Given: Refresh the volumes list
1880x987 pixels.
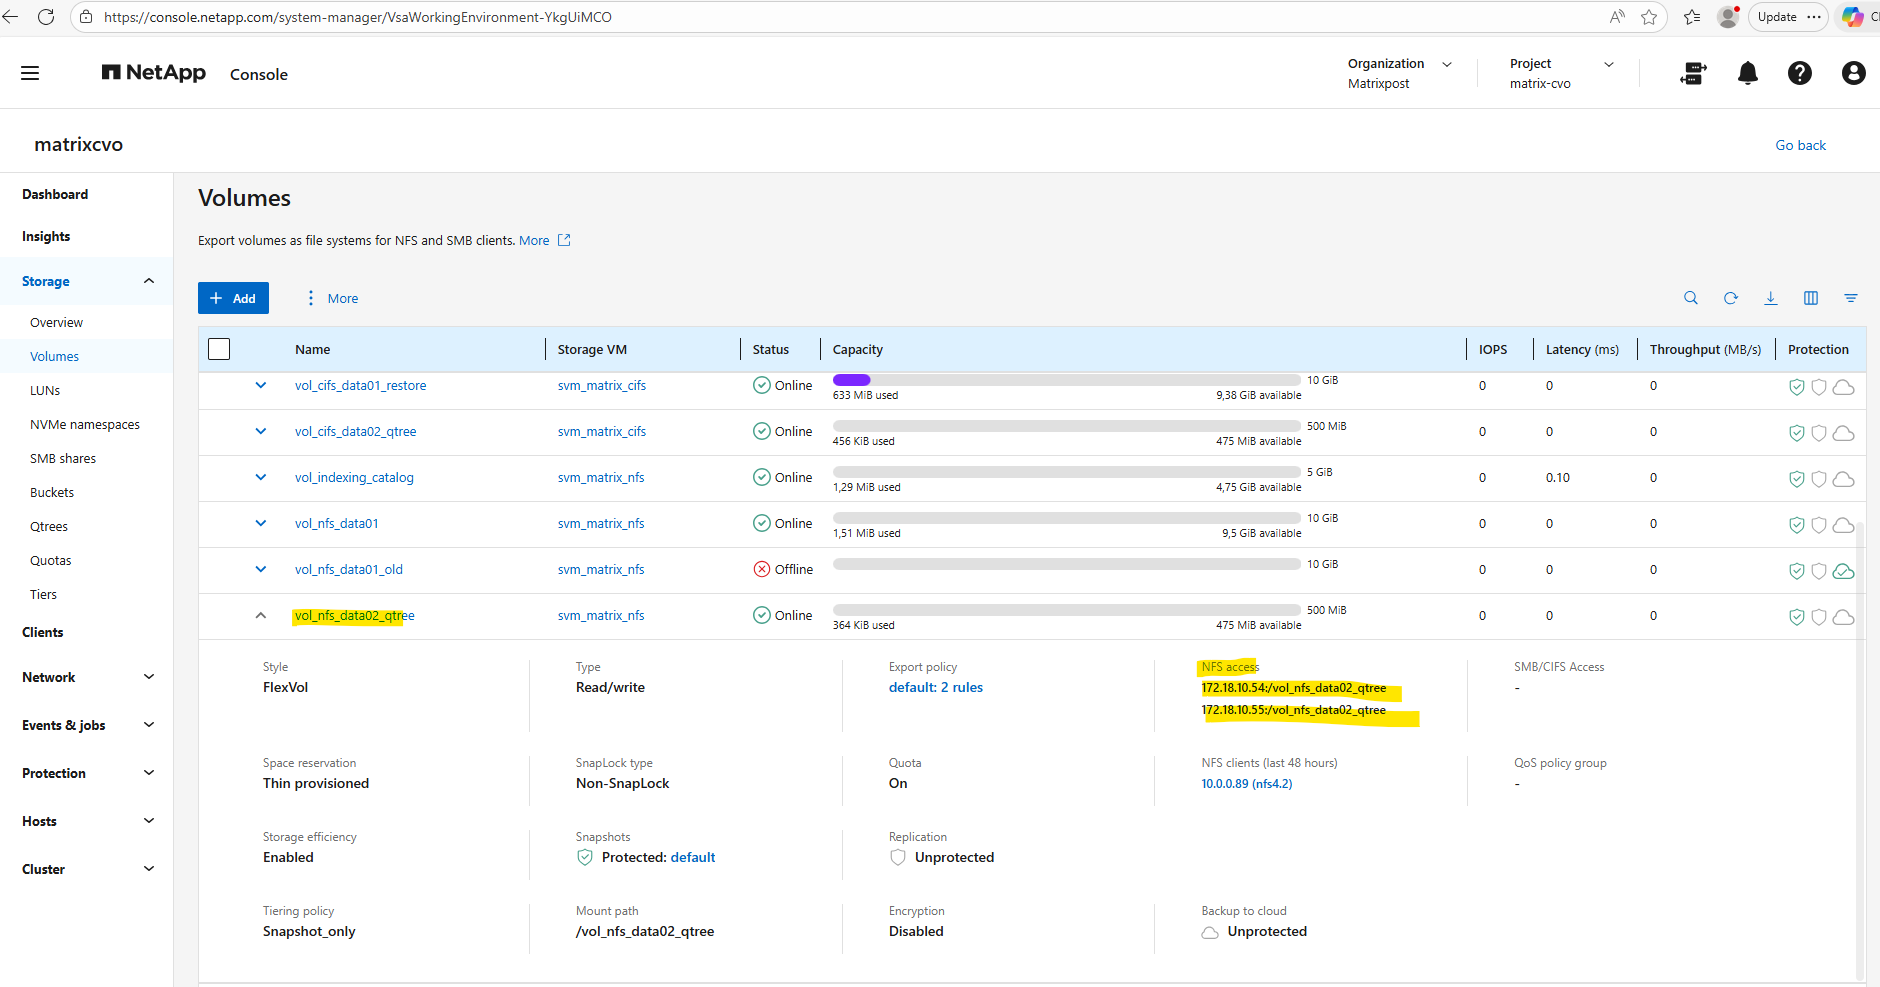Looking at the screenshot, I should click(x=1730, y=298).
